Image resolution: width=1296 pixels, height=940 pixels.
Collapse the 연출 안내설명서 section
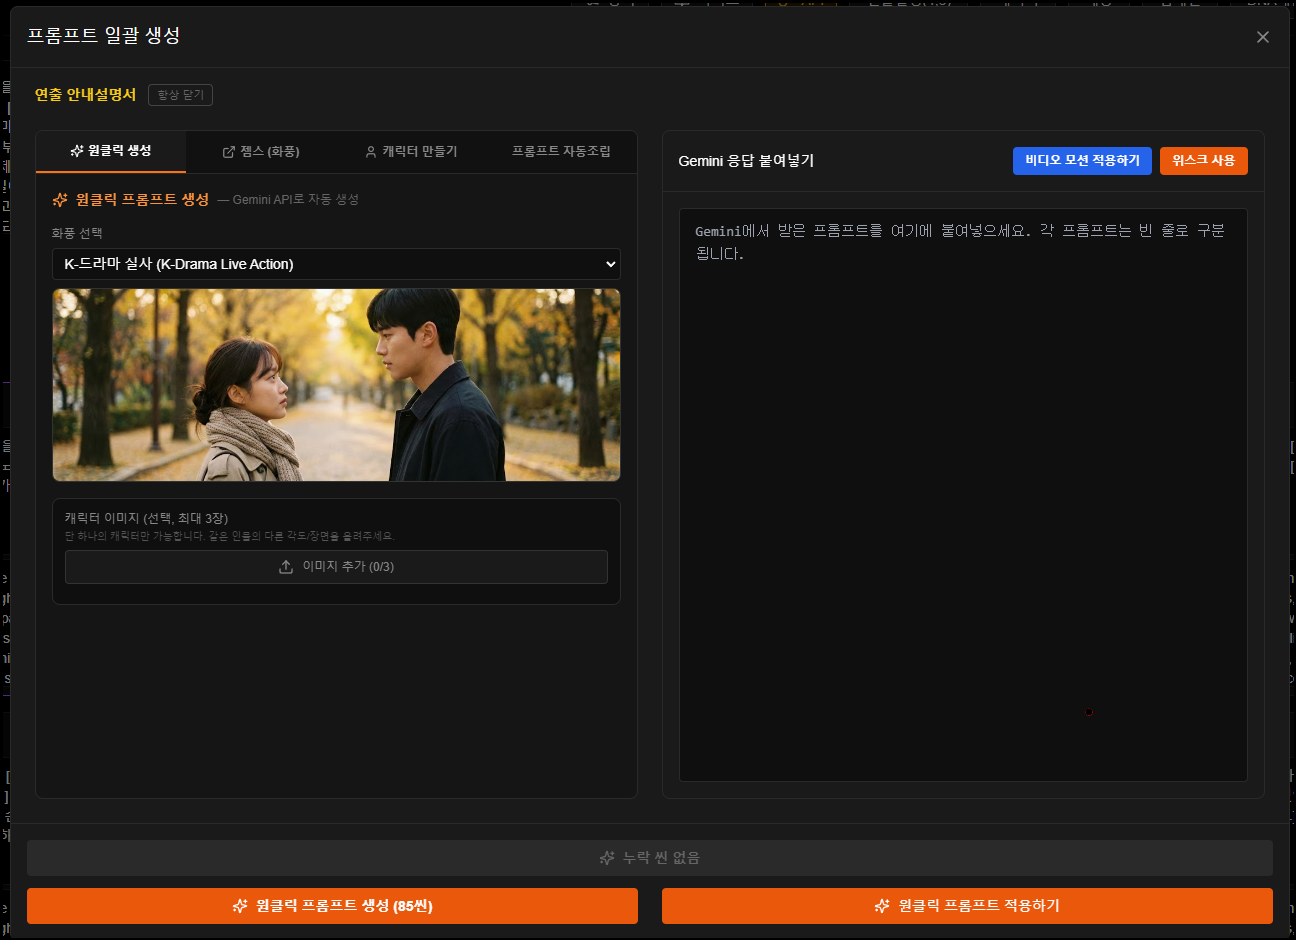(x=85, y=95)
